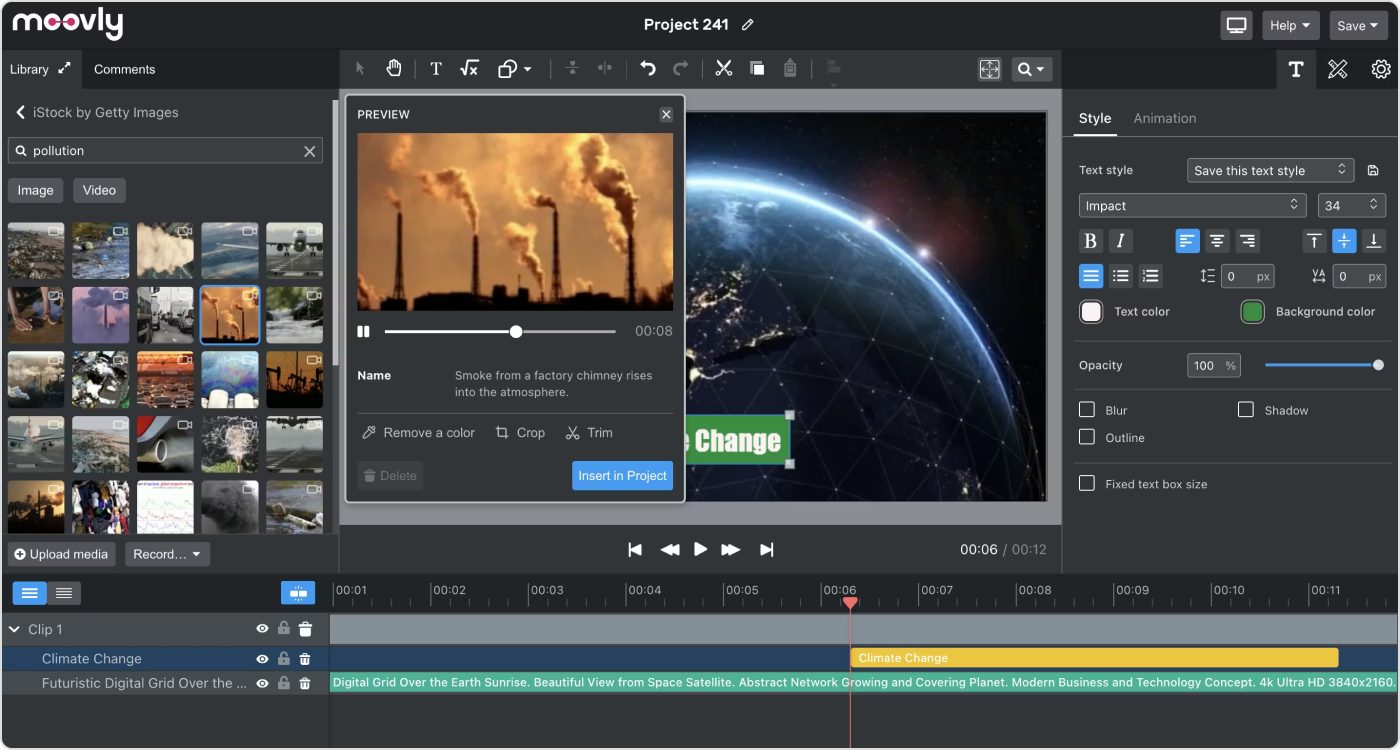The image size is (1400, 750).
Task: Insert the chimney smoke video in project
Action: click(x=622, y=475)
